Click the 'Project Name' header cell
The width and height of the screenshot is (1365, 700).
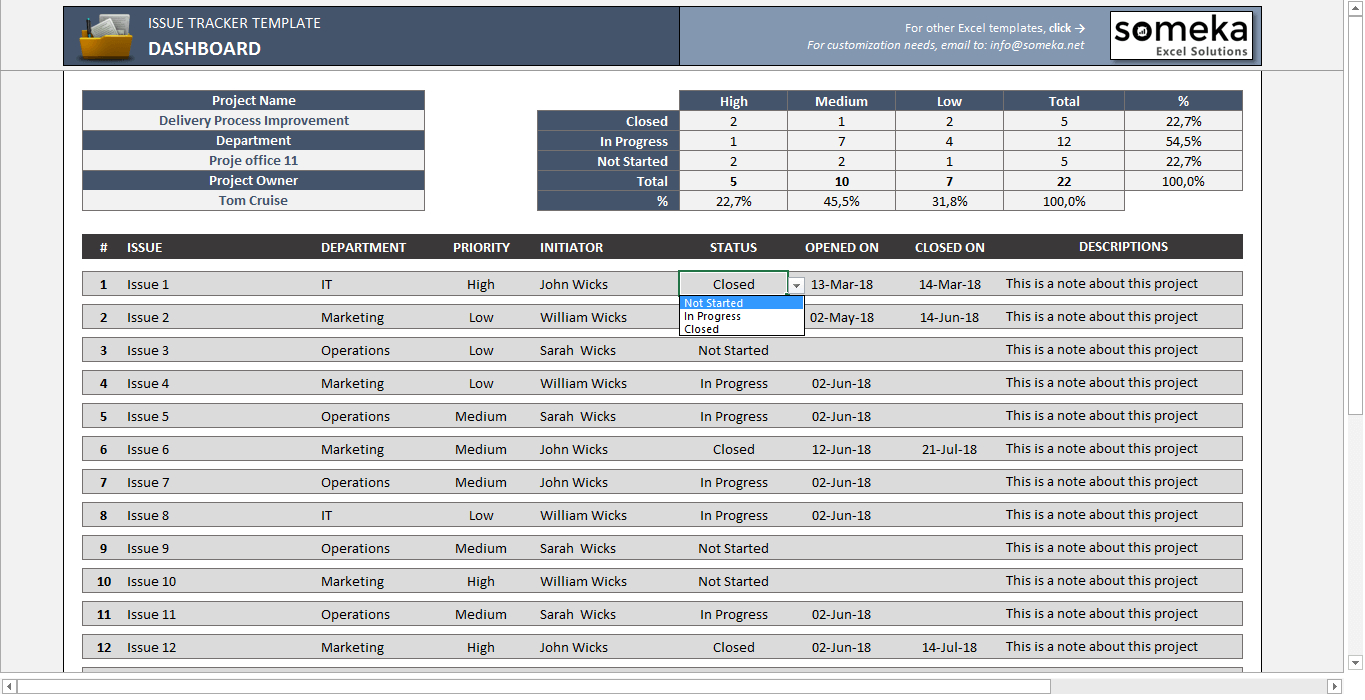click(x=253, y=100)
